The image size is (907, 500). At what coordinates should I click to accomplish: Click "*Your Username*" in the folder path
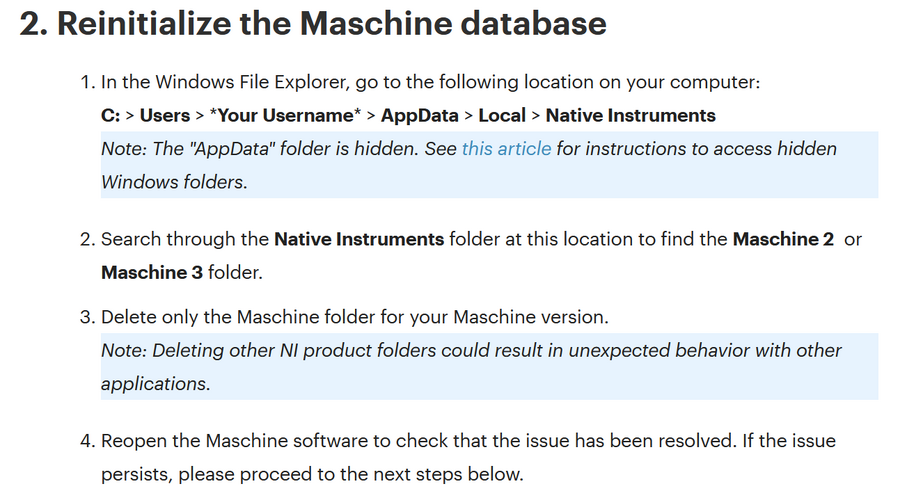click(285, 115)
